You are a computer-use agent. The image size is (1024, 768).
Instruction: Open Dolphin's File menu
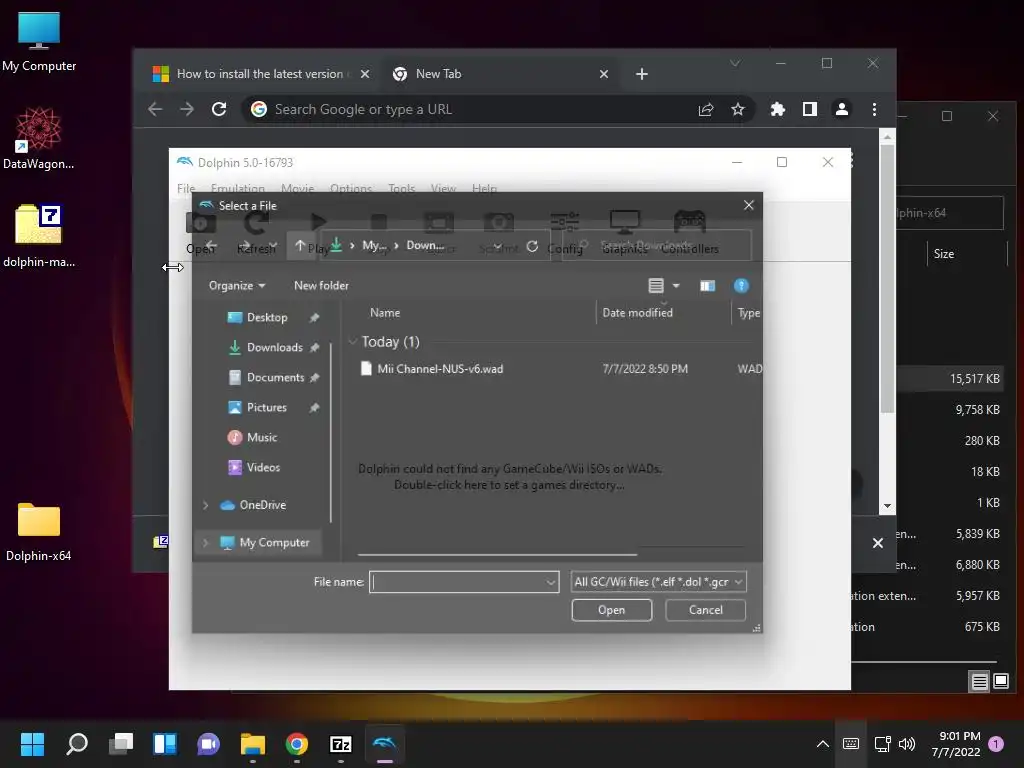pos(186,188)
